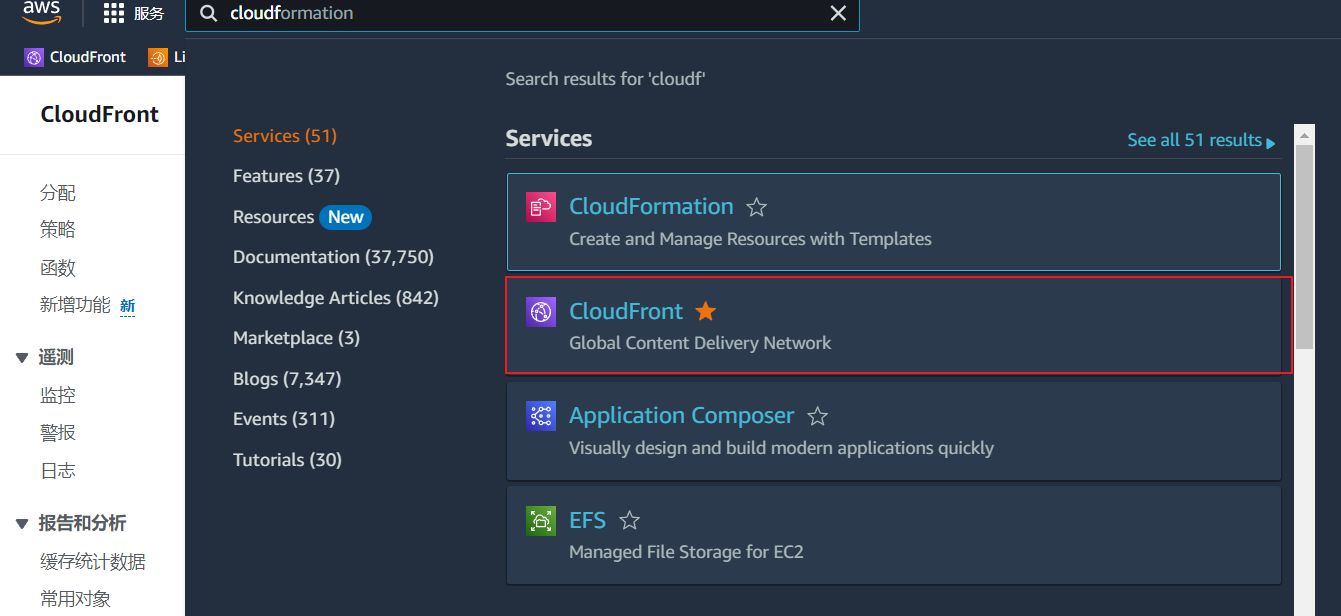Open the services grid menu icon
The image size is (1341, 616).
pyautogui.click(x=114, y=13)
